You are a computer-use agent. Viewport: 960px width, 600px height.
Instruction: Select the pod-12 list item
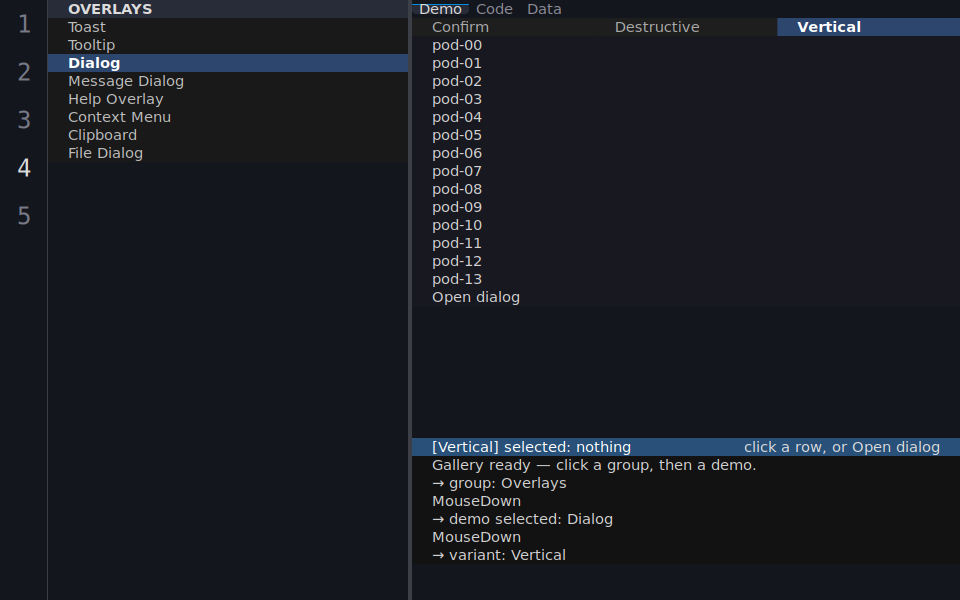click(x=686, y=261)
